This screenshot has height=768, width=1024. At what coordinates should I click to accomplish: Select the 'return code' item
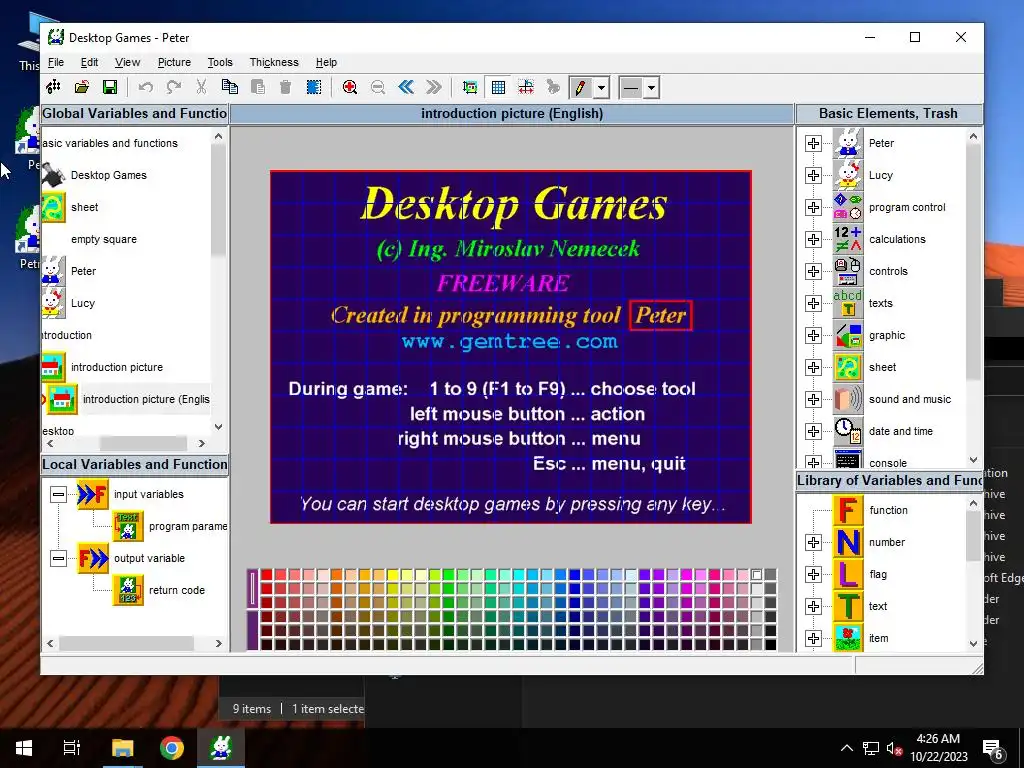[x=176, y=590]
